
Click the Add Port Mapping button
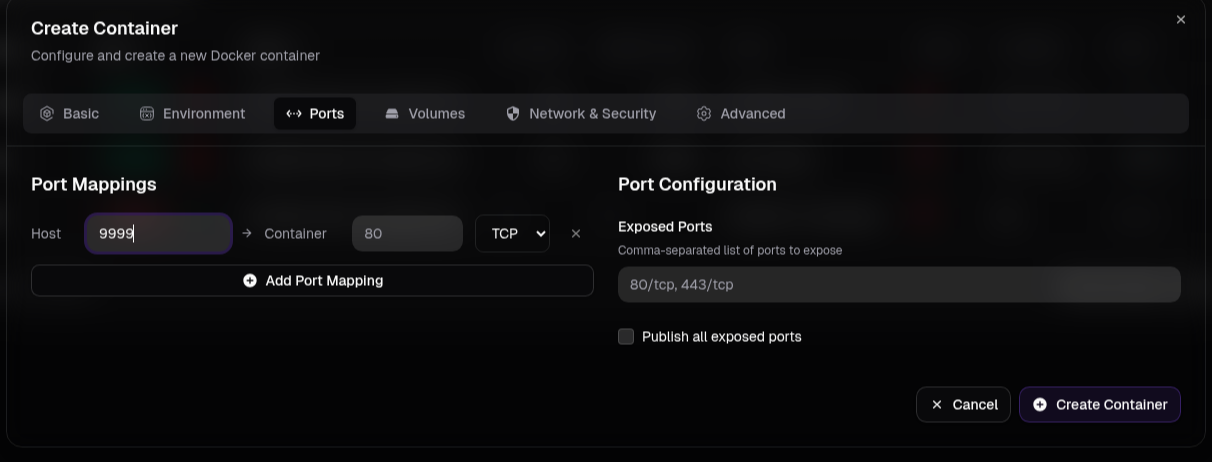coord(312,281)
